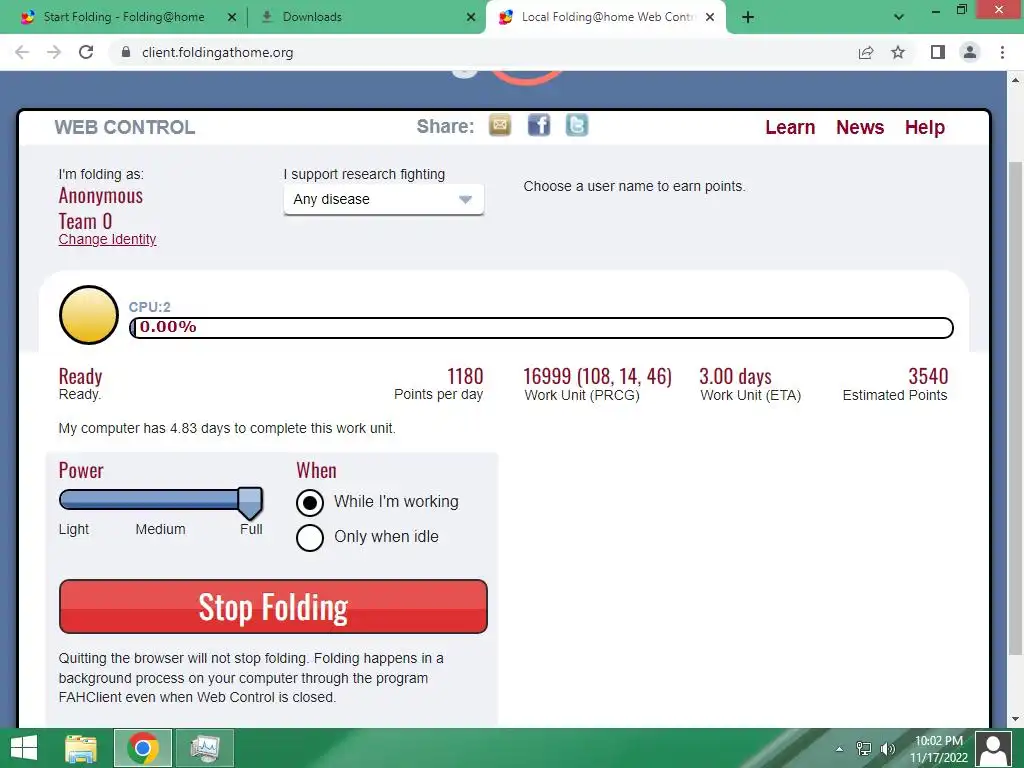This screenshot has width=1024, height=768.
Task: Click Chrome icon in taskbar
Action: click(x=143, y=748)
